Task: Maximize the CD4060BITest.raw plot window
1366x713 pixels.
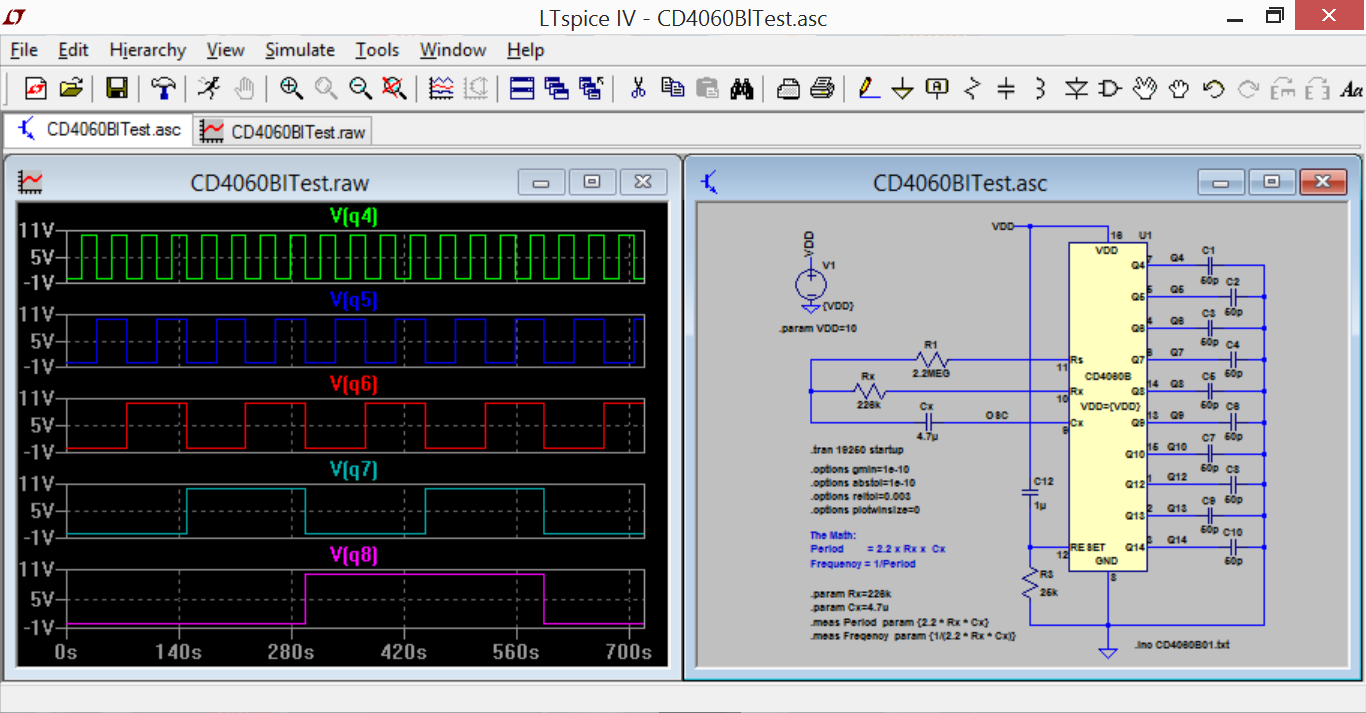Action: [x=592, y=182]
